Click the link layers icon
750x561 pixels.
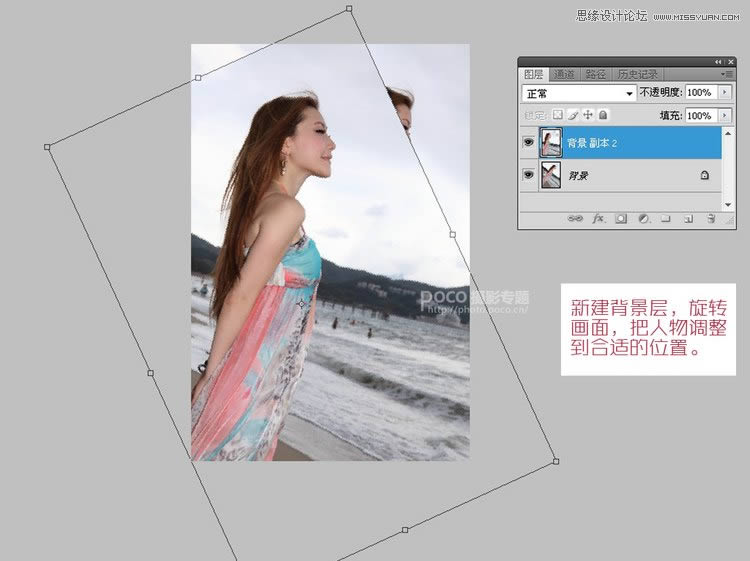[x=574, y=218]
